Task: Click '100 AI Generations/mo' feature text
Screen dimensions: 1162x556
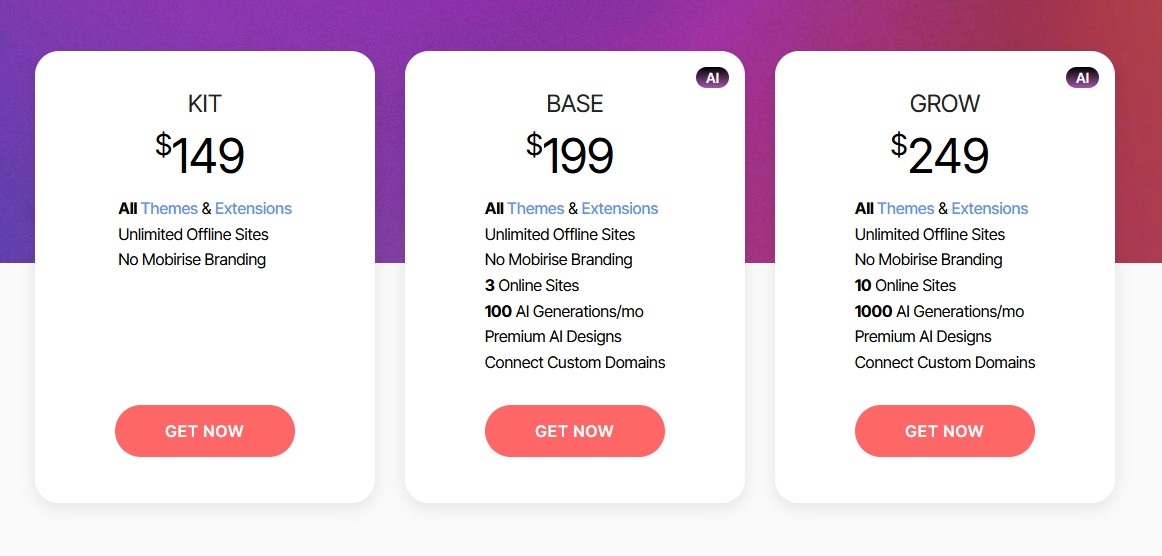Action: click(564, 311)
